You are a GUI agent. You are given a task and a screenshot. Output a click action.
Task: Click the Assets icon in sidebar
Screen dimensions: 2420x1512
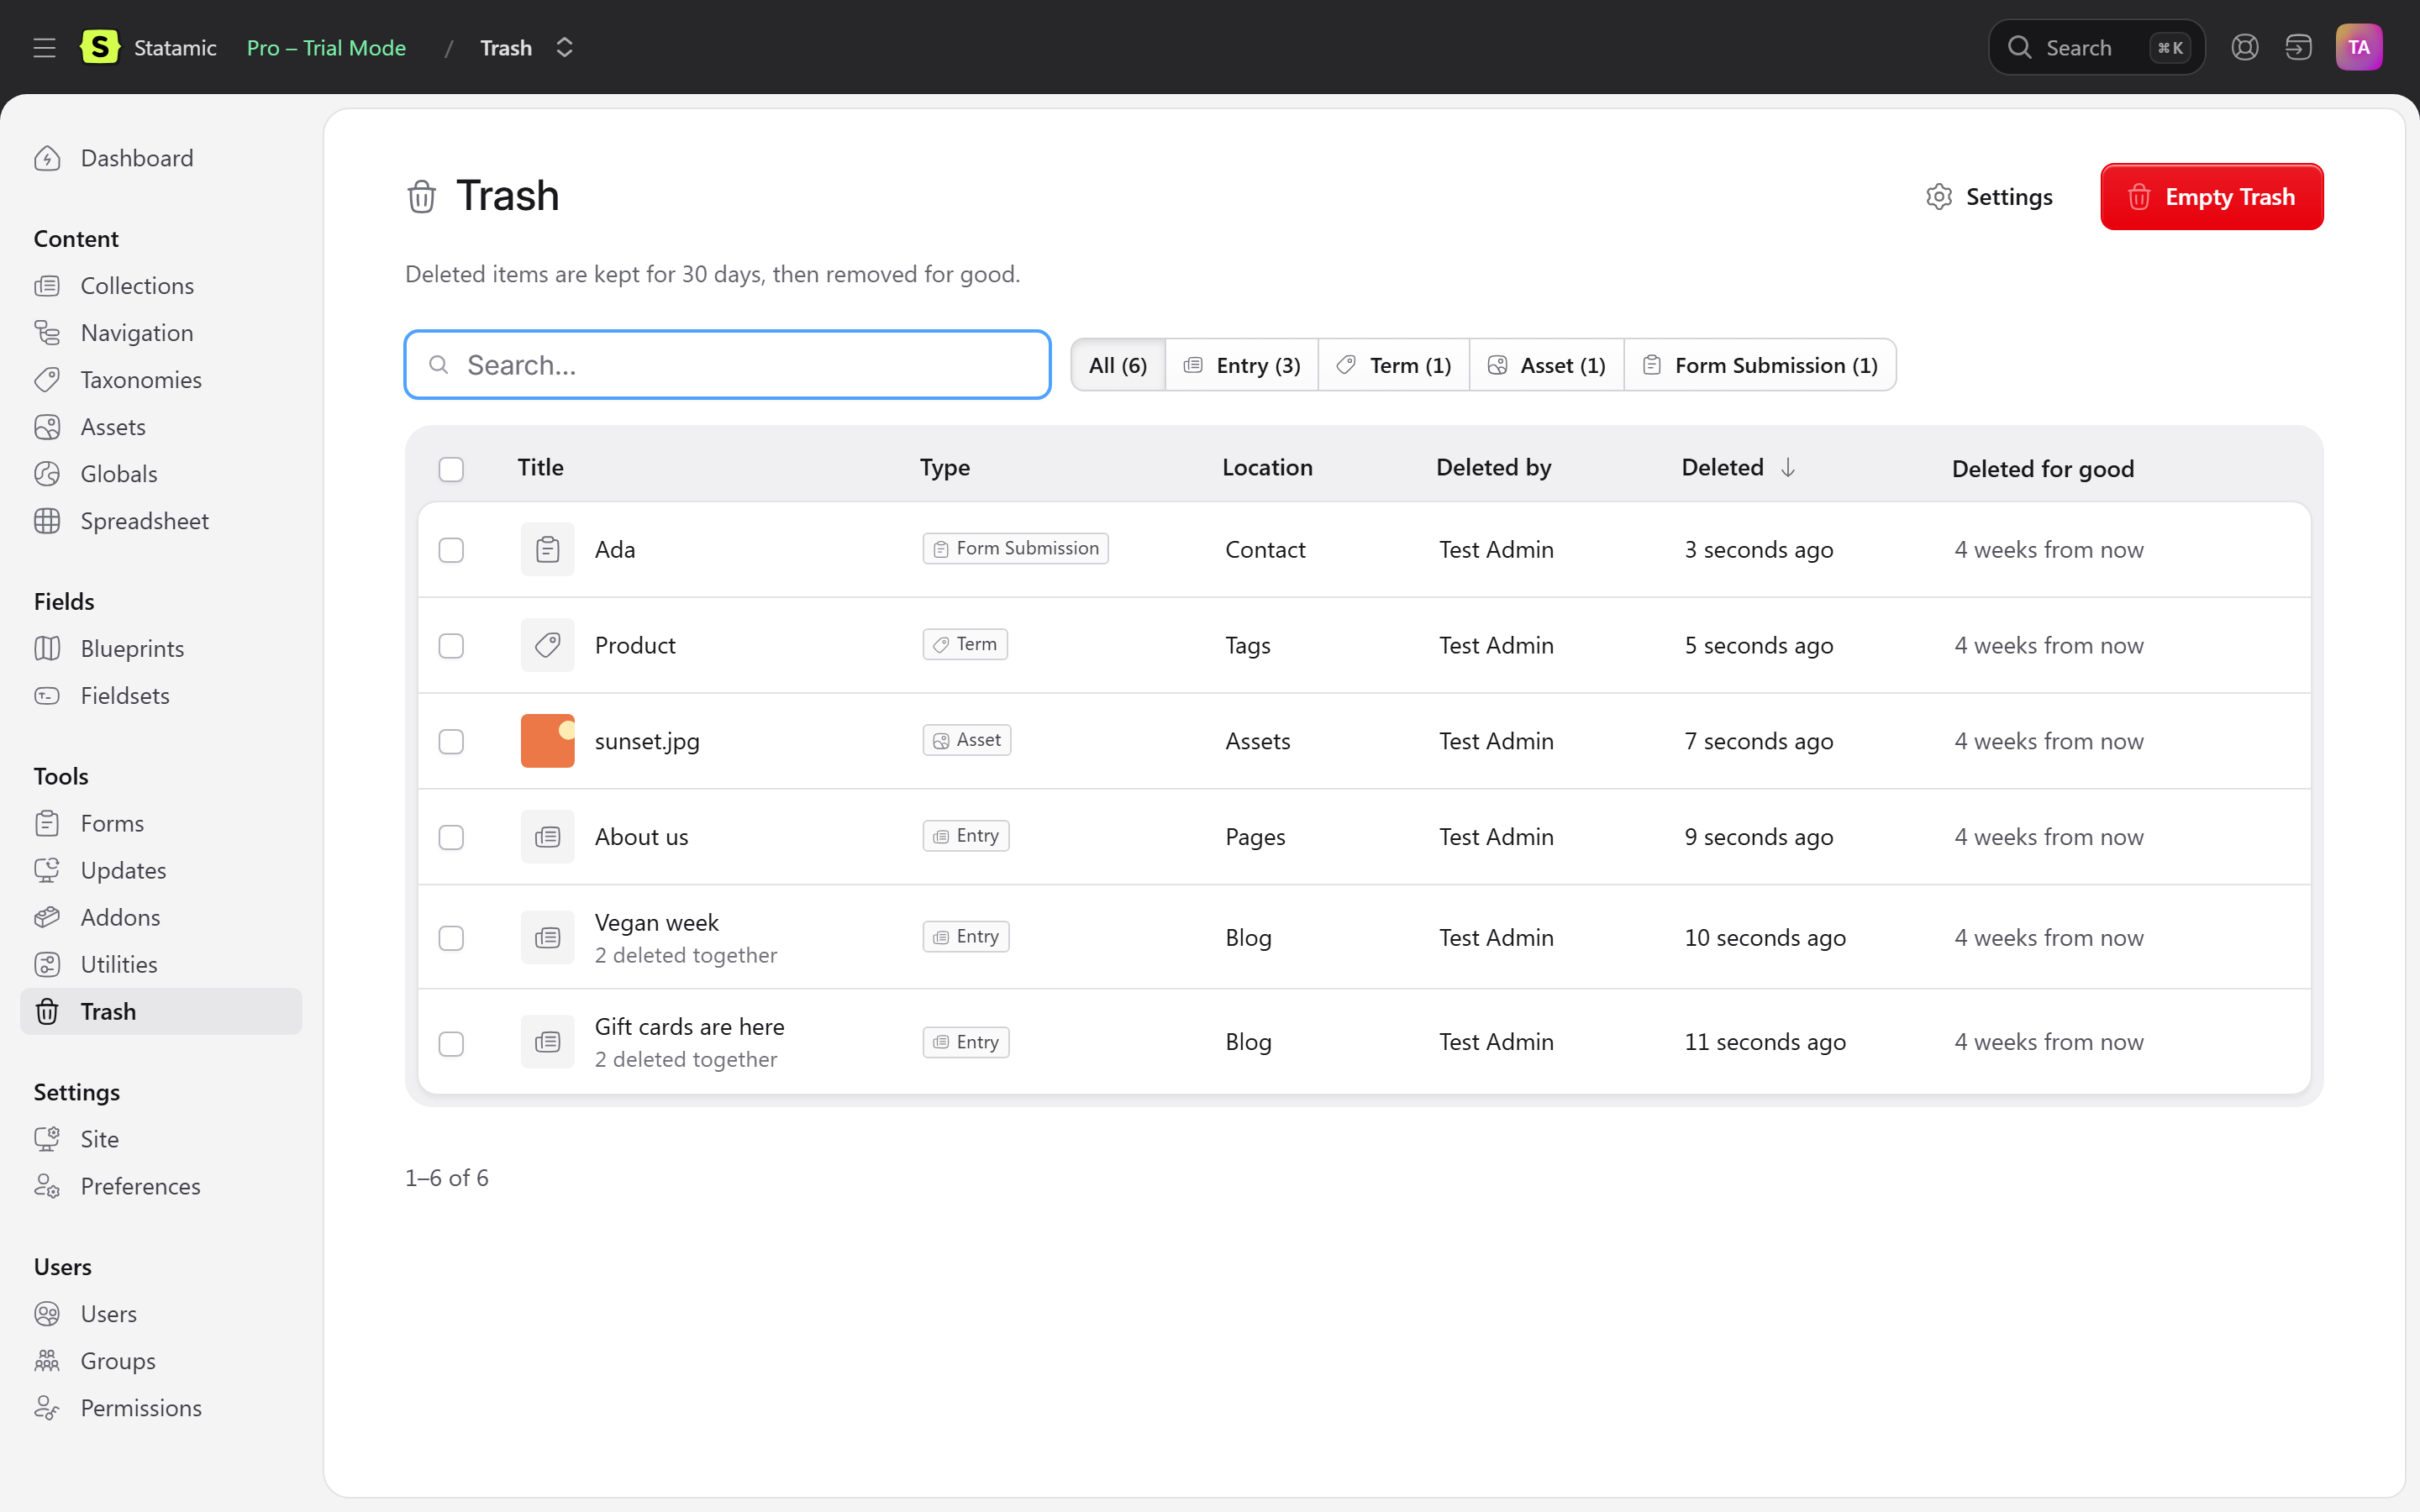47,427
